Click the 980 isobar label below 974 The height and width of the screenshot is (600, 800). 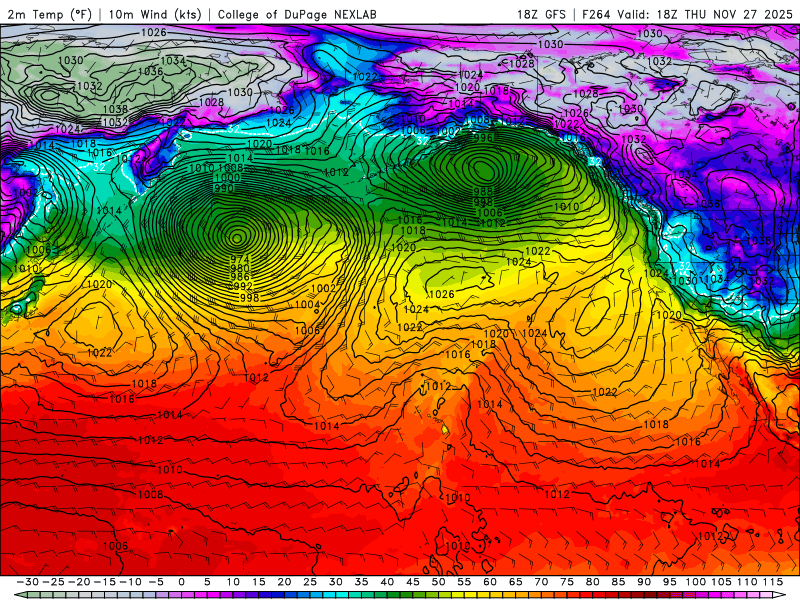tap(240, 268)
